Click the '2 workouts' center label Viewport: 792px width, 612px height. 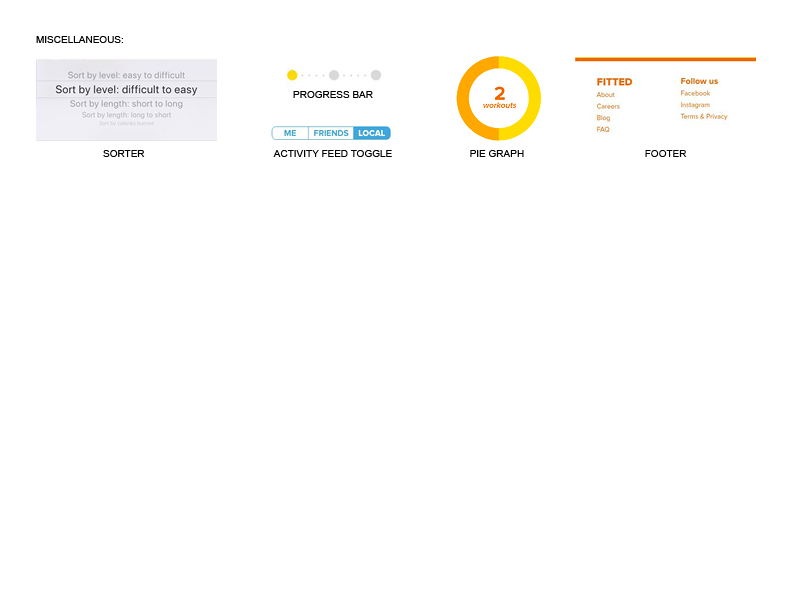tap(500, 97)
